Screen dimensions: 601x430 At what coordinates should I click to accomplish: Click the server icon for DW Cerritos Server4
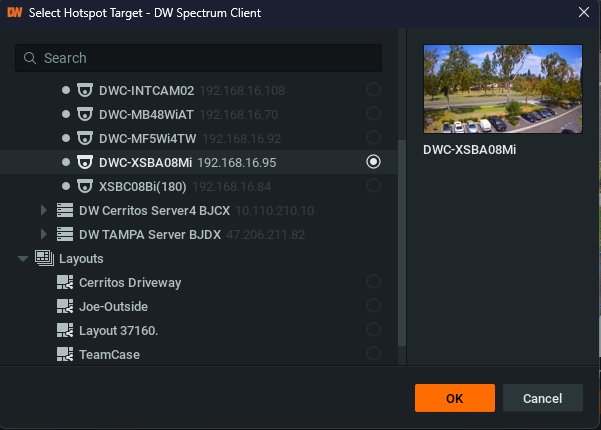[x=65, y=210]
